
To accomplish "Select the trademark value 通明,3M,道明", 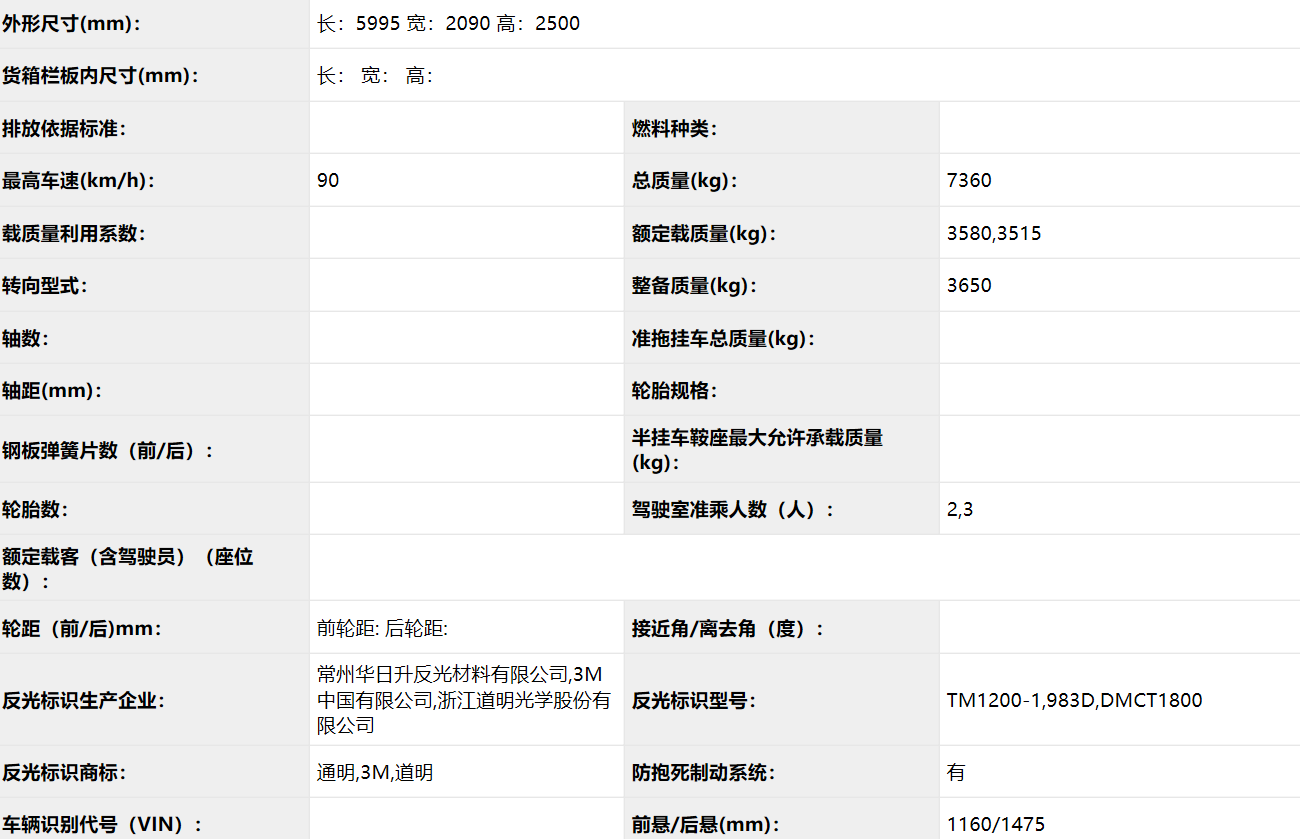I will coord(375,773).
